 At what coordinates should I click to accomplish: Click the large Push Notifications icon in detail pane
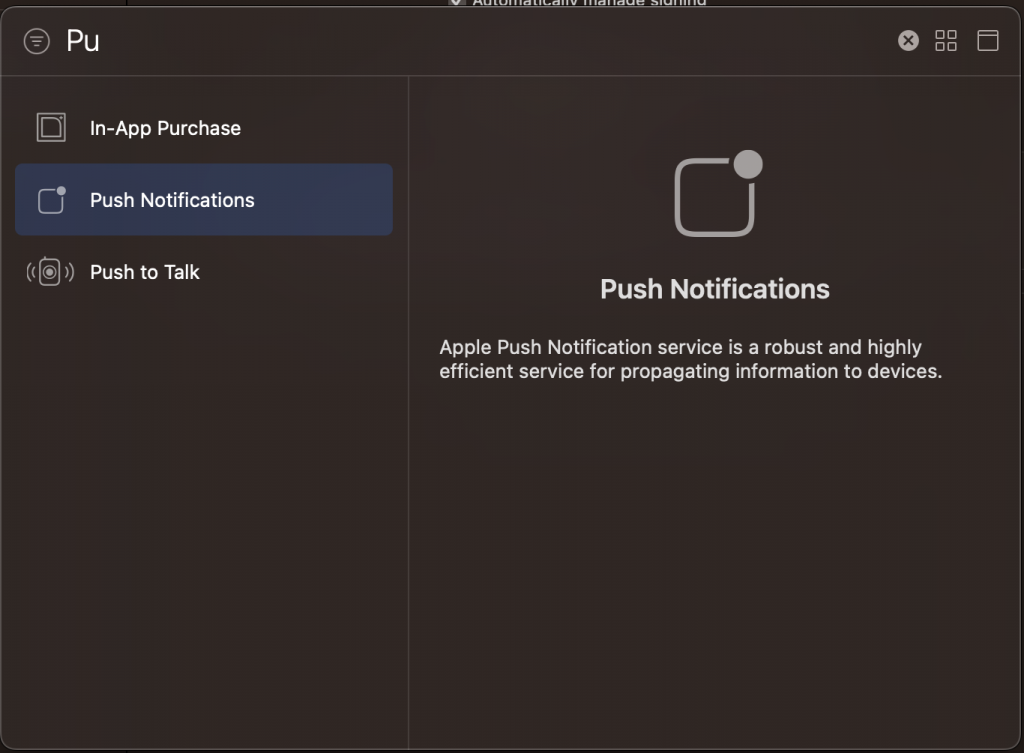[x=716, y=195]
